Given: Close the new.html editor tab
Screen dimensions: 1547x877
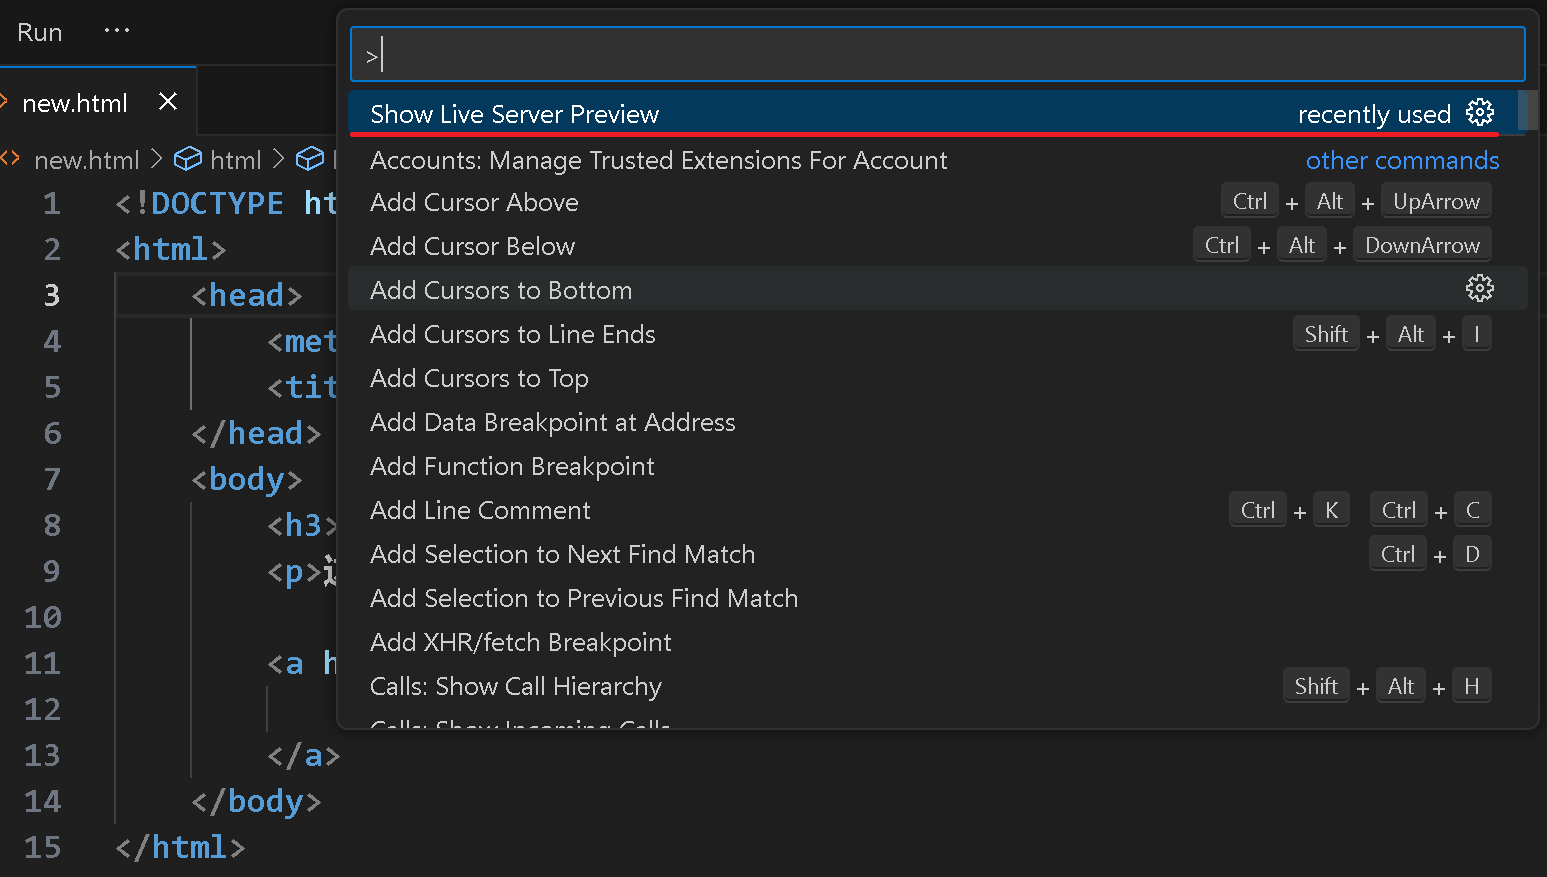Looking at the screenshot, I should [168, 102].
